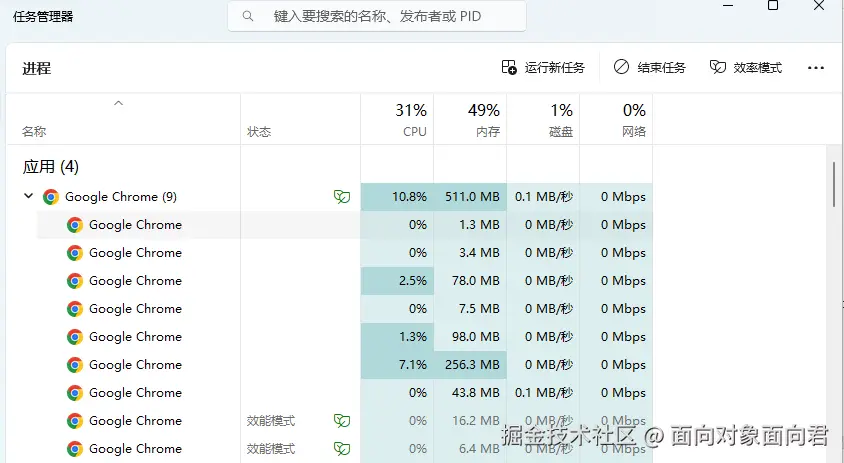
Task: Click the 运行新任务 button
Action: click(543, 67)
